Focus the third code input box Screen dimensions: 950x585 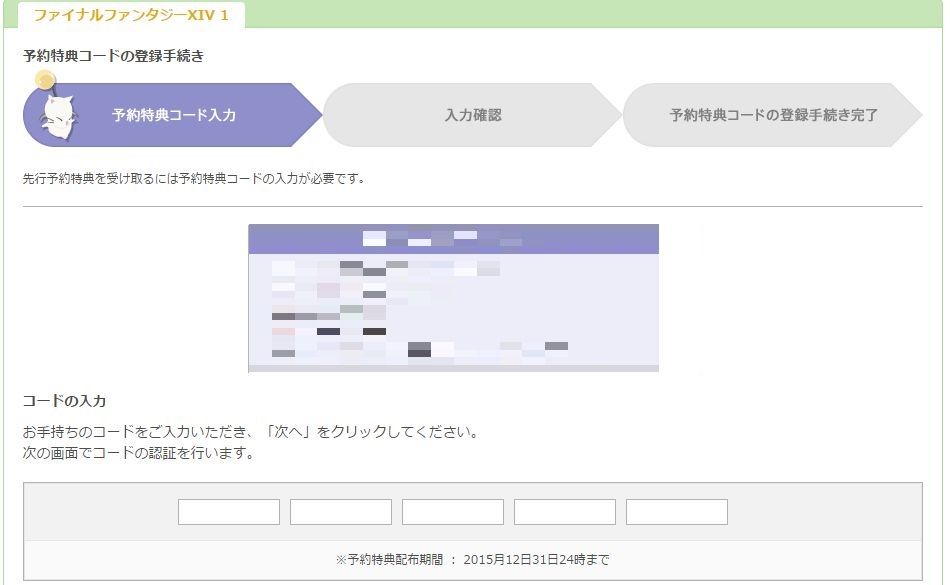453,512
